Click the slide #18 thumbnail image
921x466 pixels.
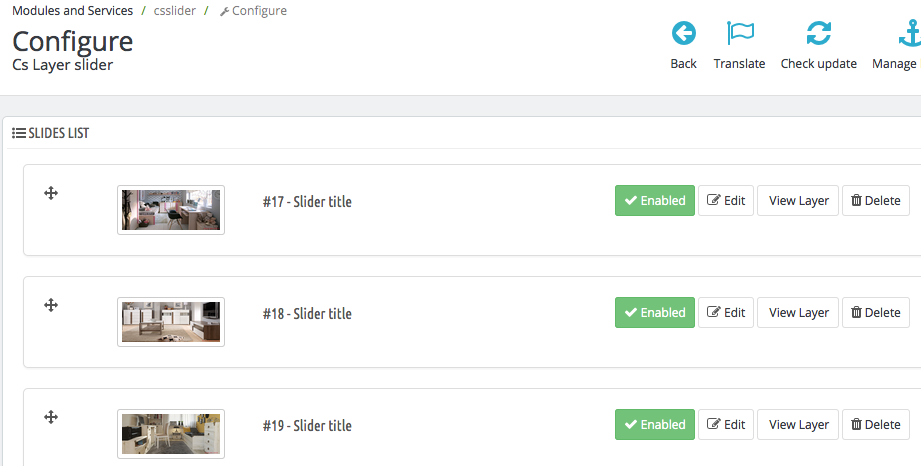pos(171,322)
